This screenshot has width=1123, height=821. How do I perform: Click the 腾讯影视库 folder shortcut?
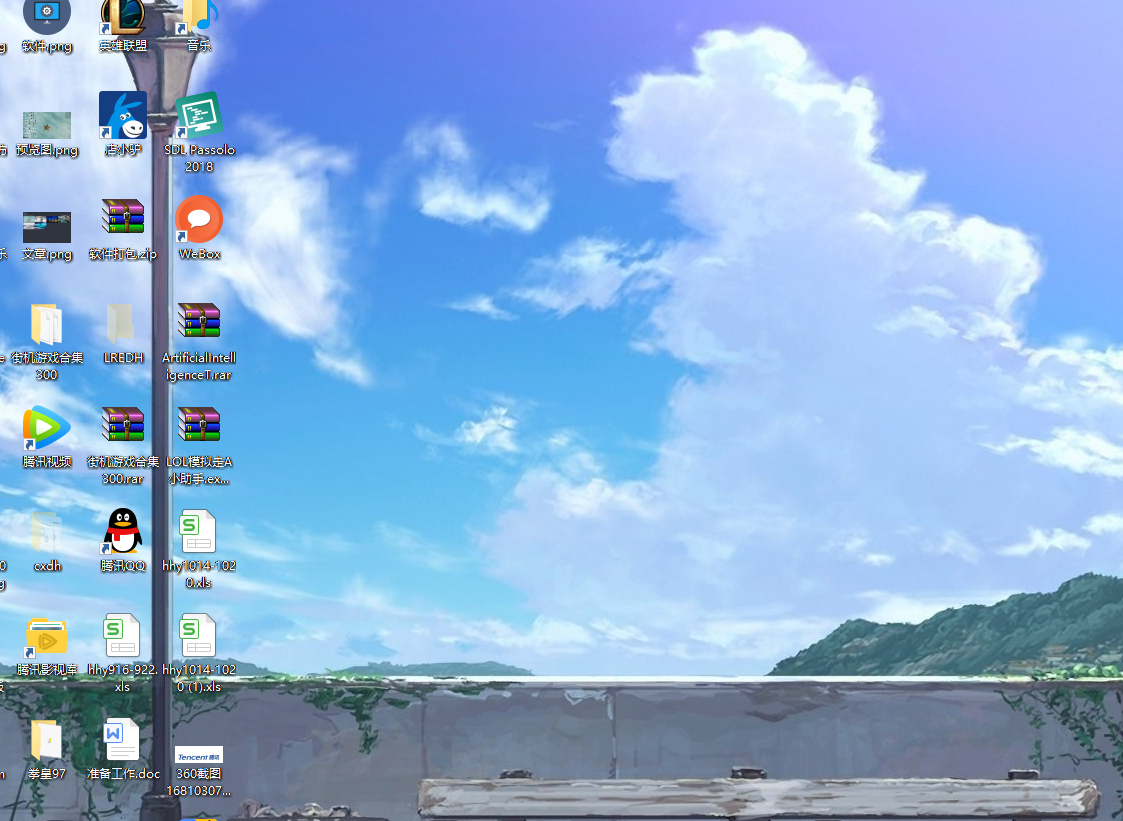tap(47, 636)
